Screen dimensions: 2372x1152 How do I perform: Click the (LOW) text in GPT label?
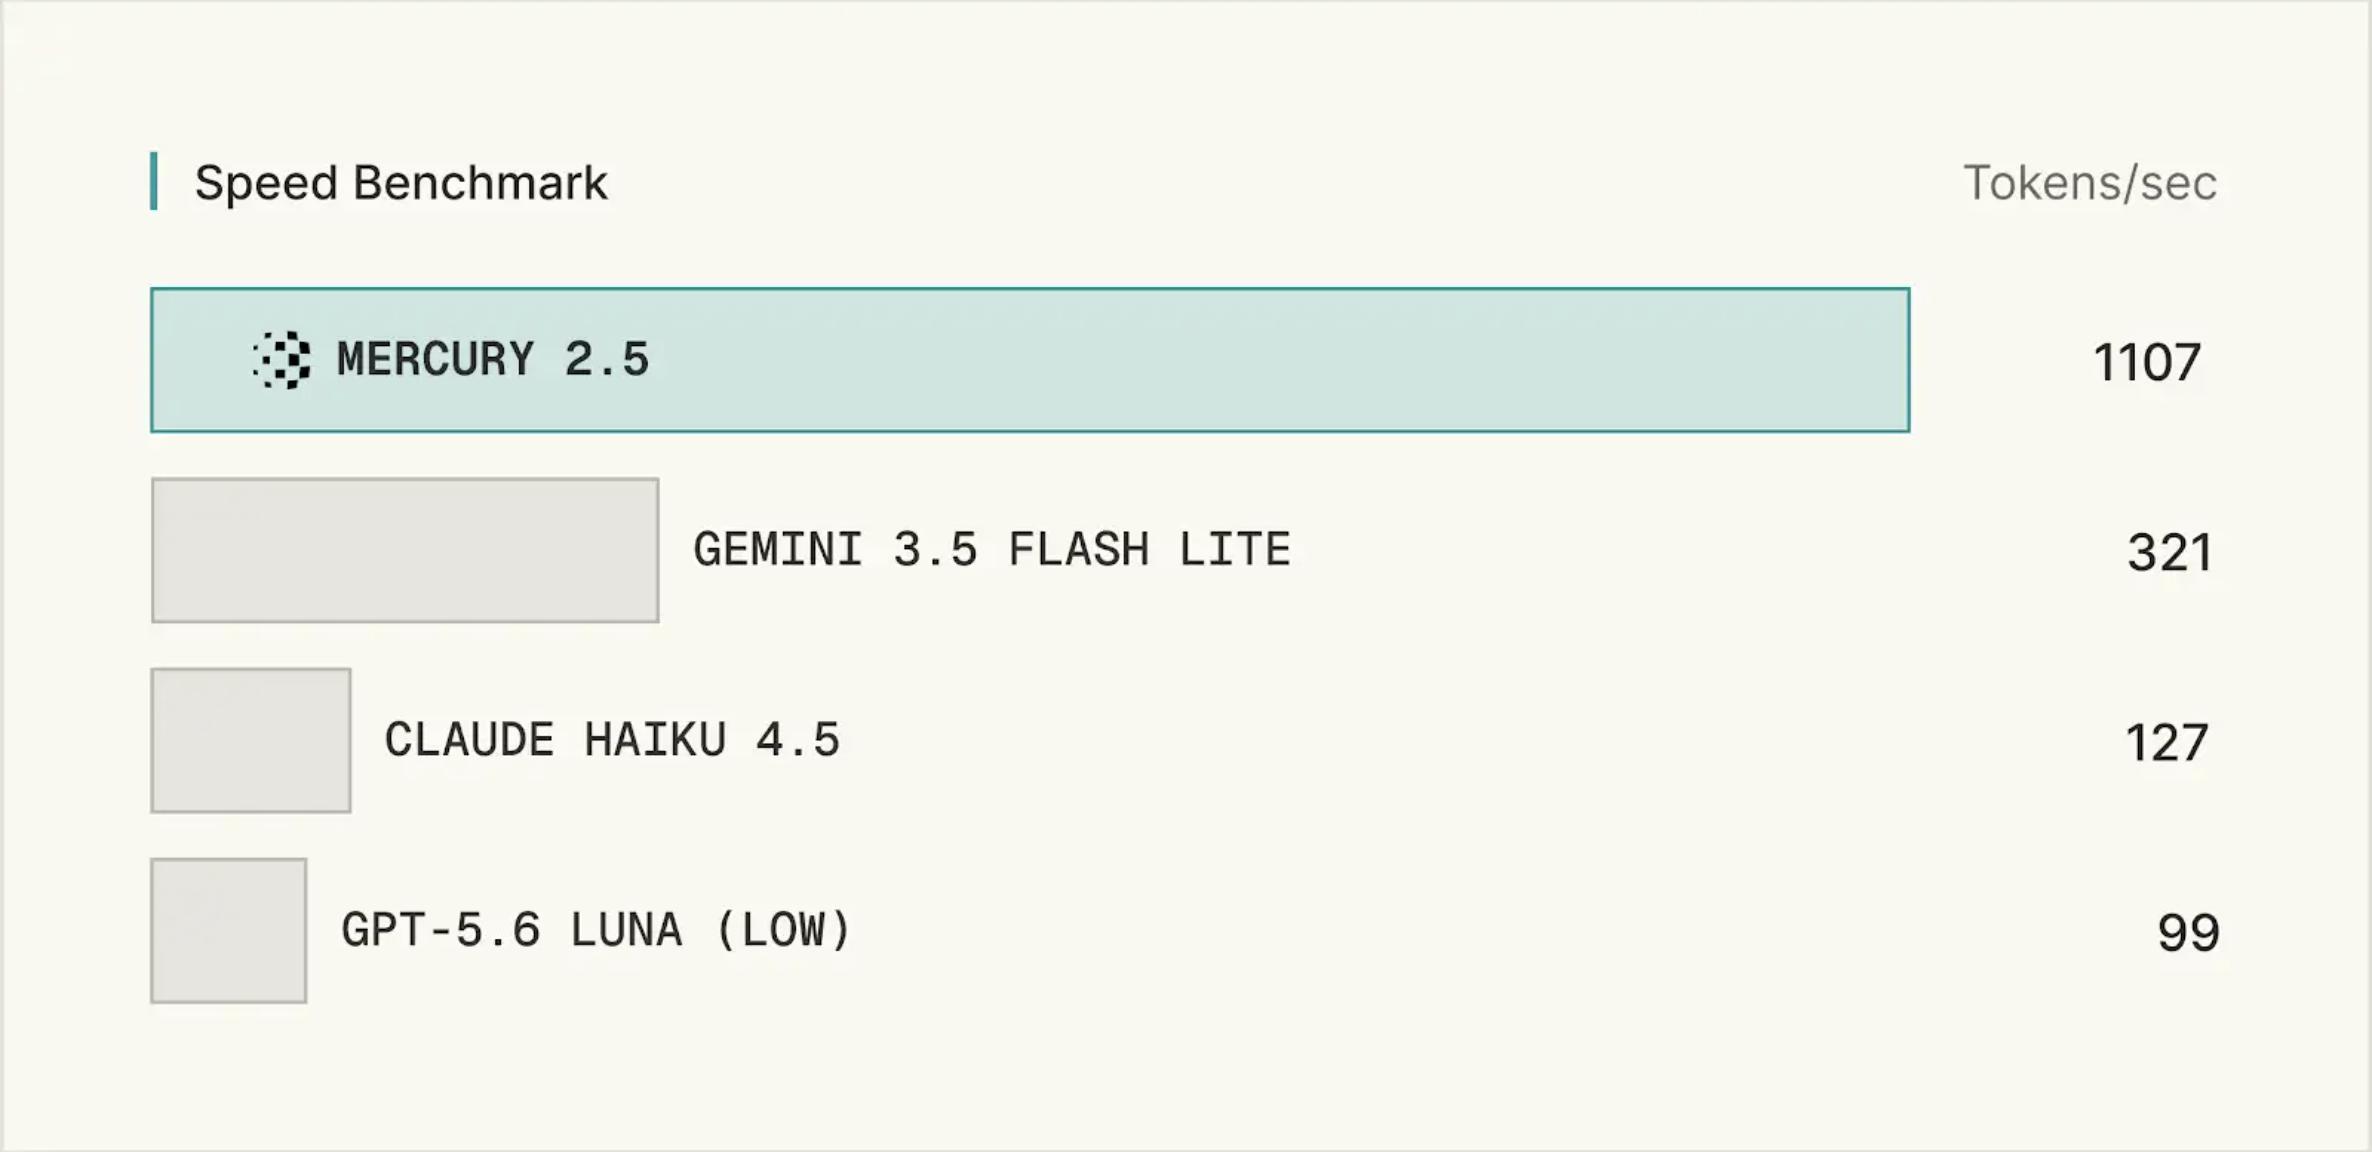click(783, 930)
